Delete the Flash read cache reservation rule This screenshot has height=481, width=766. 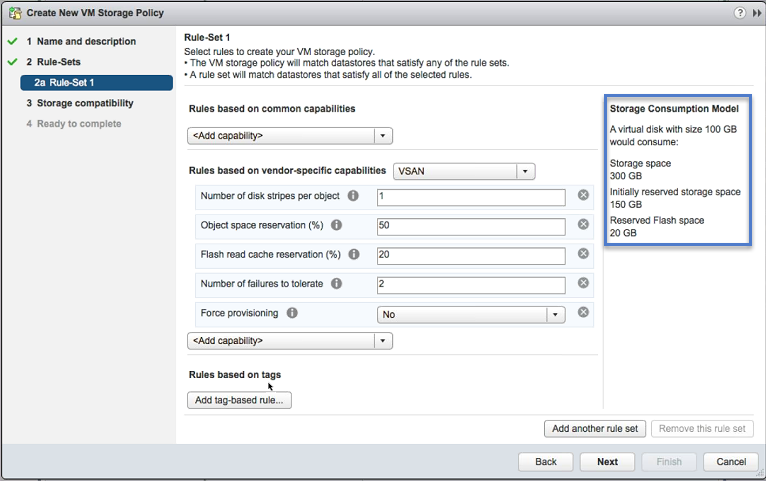point(583,254)
